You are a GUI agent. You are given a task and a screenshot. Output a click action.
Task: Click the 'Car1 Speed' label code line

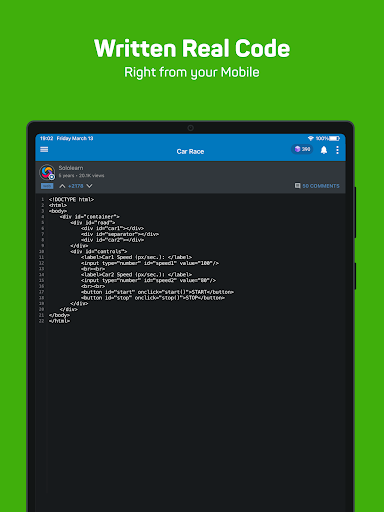[x=136, y=257]
